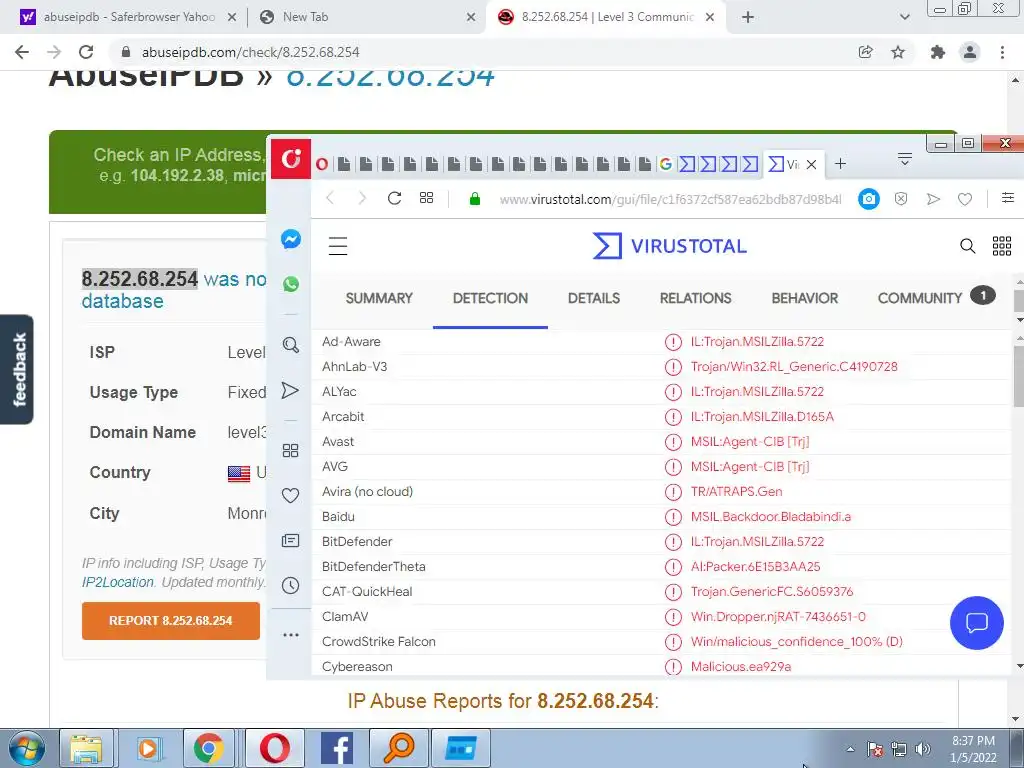Screen dimensions: 1024x768
Task: Open VirusTotal hamburger menu
Action: [x=338, y=246]
